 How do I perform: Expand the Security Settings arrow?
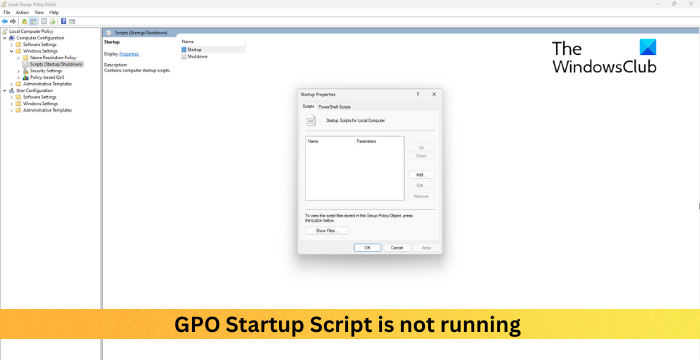18,71
